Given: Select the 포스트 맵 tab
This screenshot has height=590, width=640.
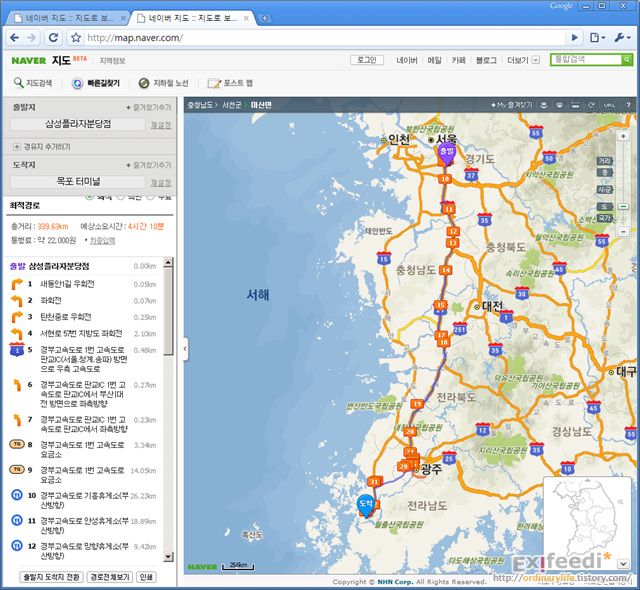Looking at the screenshot, I should point(230,83).
